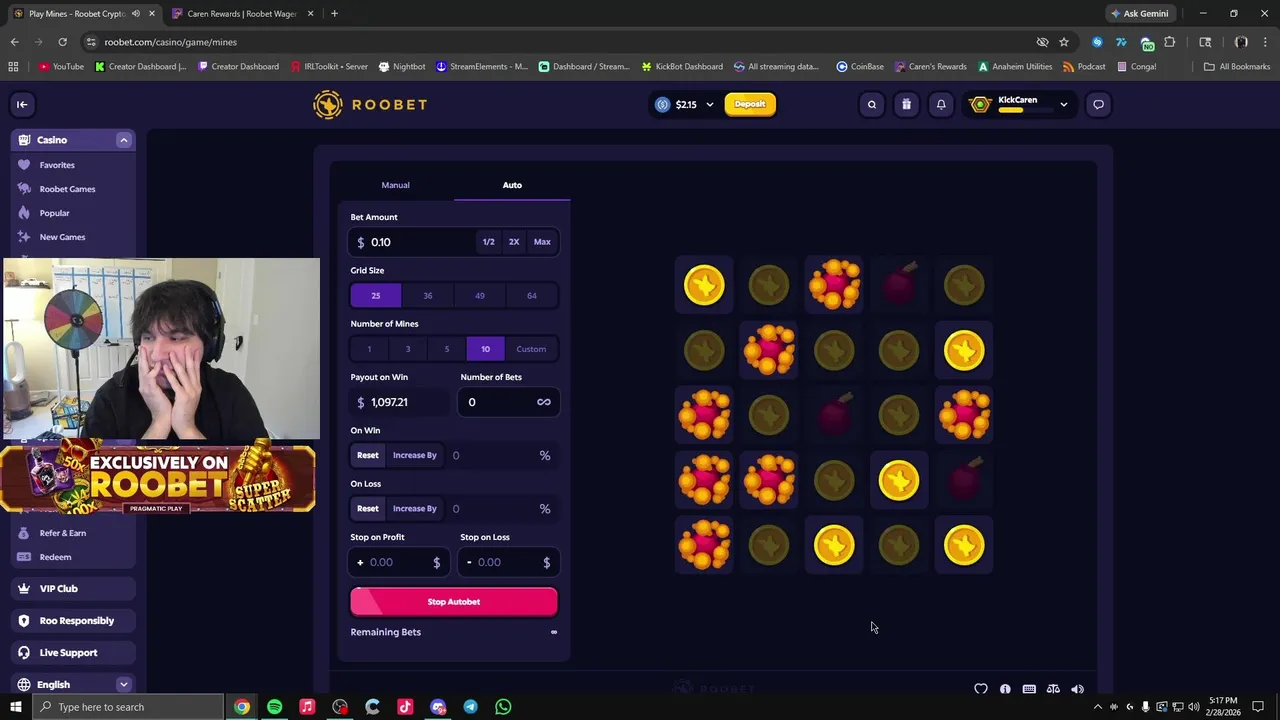Select Reset under On Win
Screen dimensions: 1280x720
pyautogui.click(x=368, y=455)
